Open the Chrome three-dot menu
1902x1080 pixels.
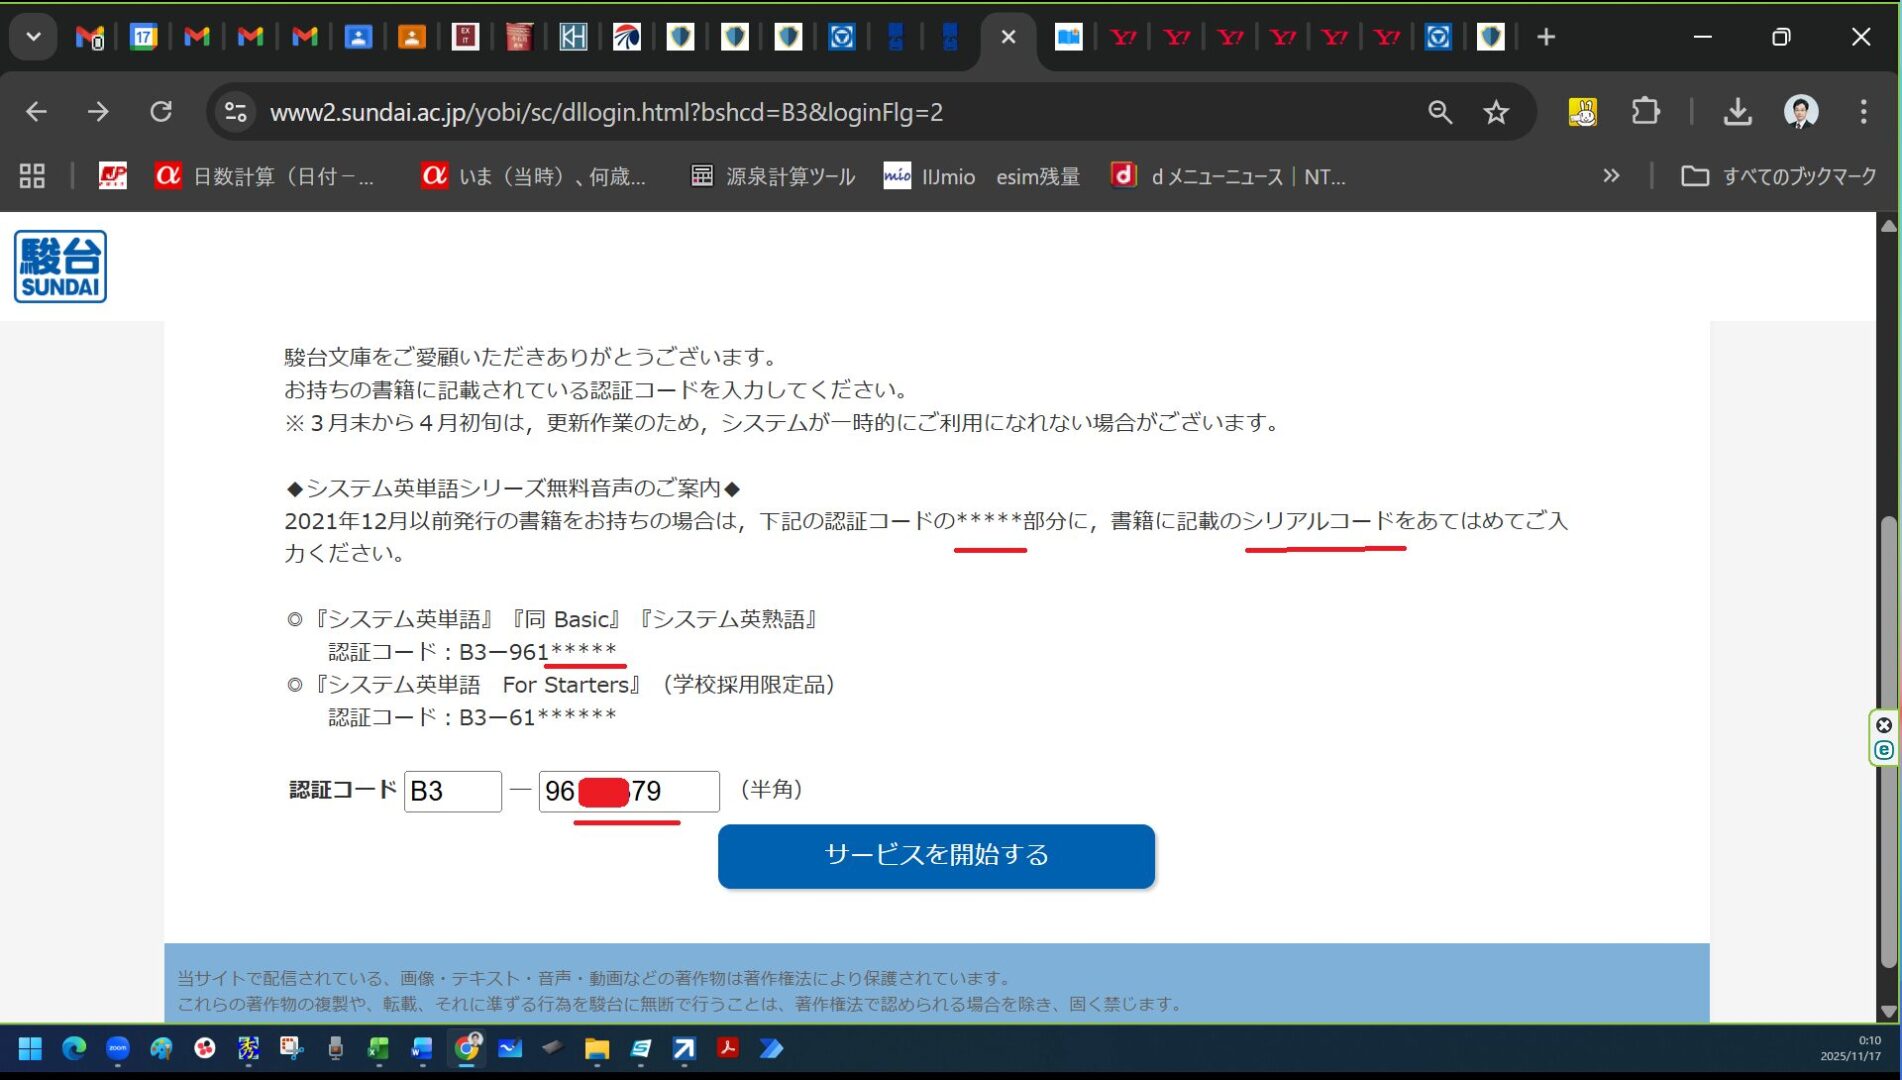point(1863,112)
